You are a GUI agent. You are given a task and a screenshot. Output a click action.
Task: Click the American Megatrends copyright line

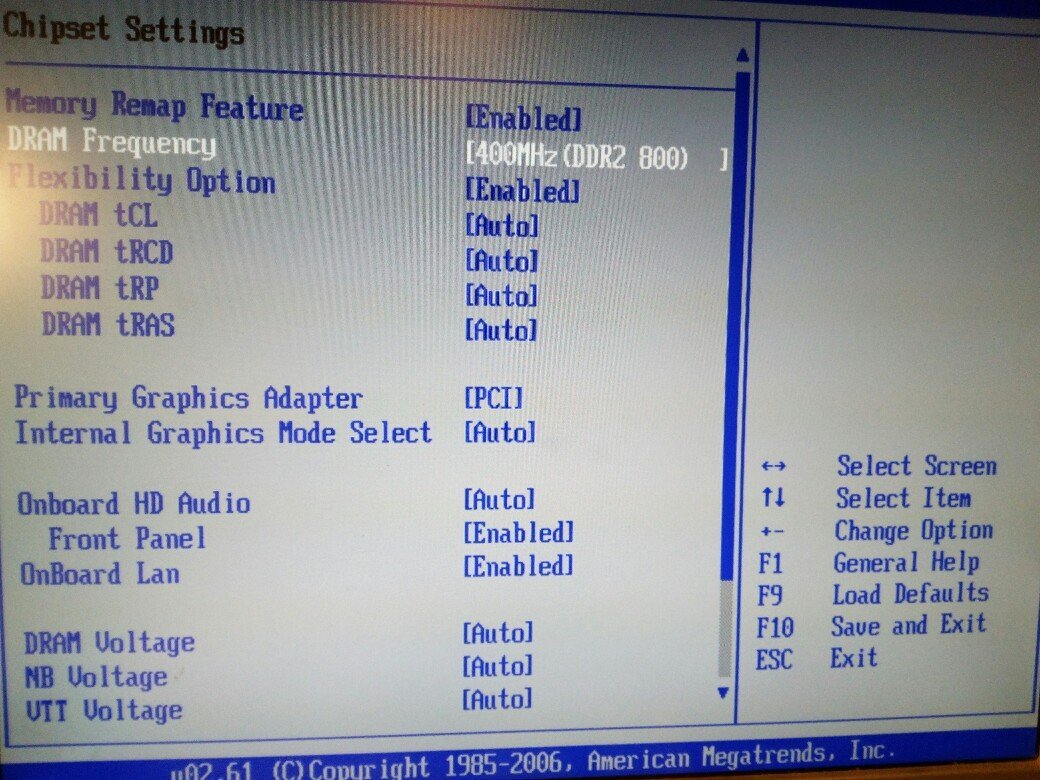(533, 763)
